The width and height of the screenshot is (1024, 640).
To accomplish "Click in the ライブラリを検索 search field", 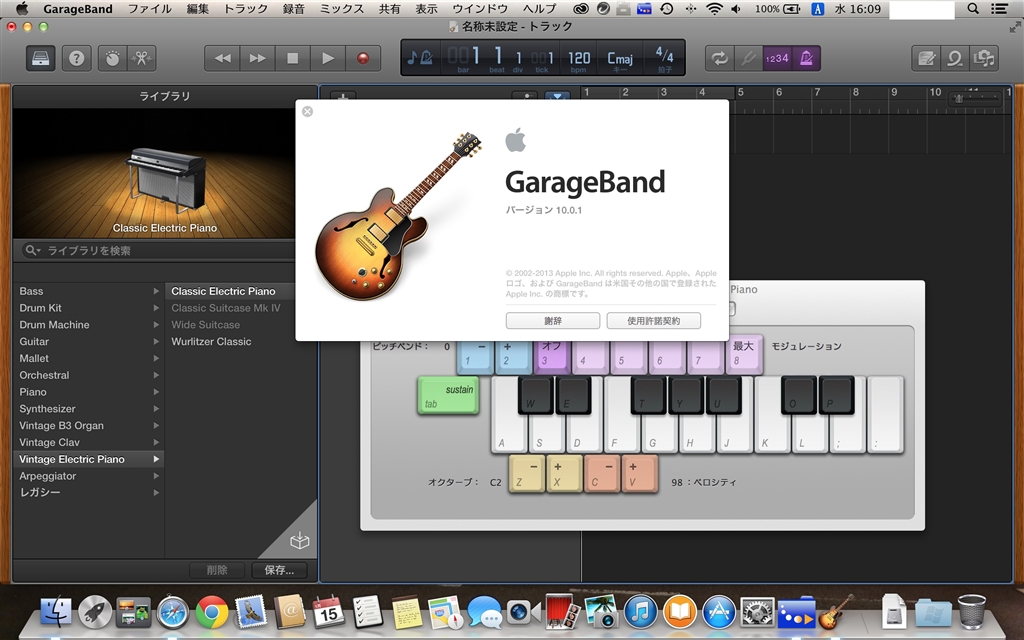I will pos(160,250).
